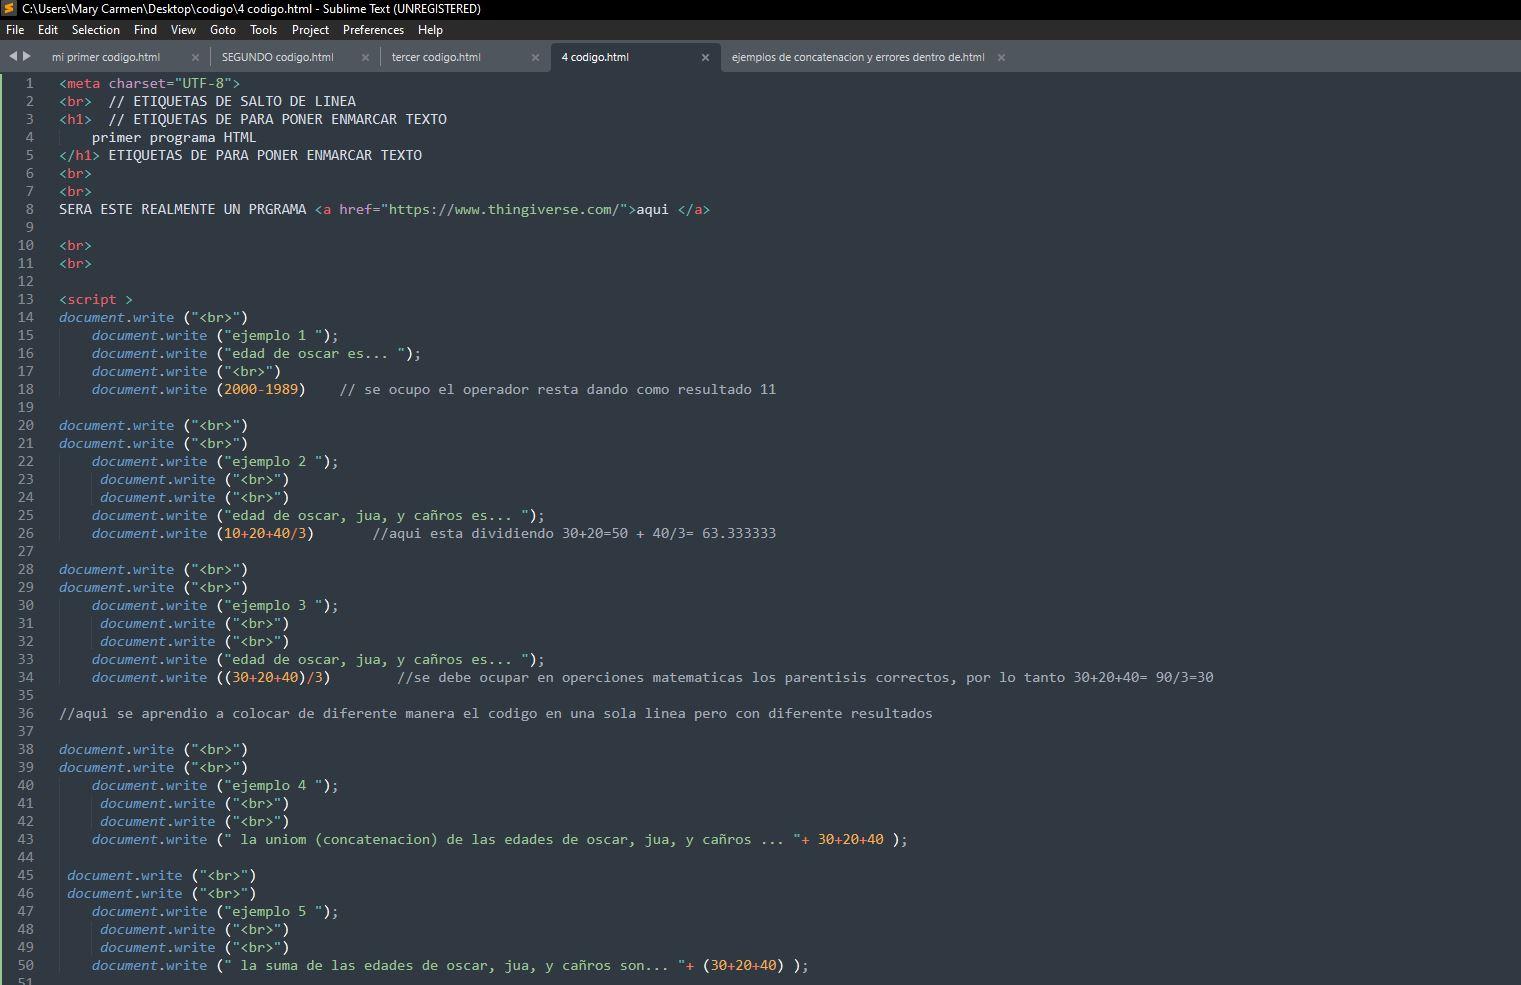This screenshot has width=1521, height=985.
Task: Switch to the tercer codigo.html tab
Action: (436, 57)
